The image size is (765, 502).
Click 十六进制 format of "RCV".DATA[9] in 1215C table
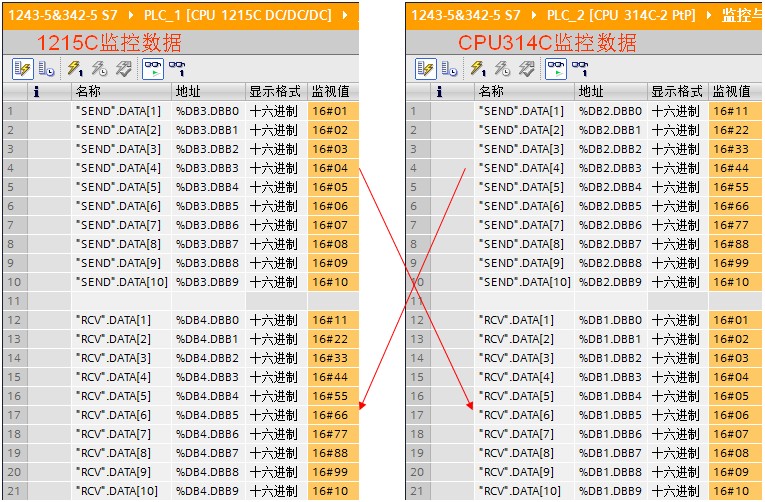(x=276, y=472)
